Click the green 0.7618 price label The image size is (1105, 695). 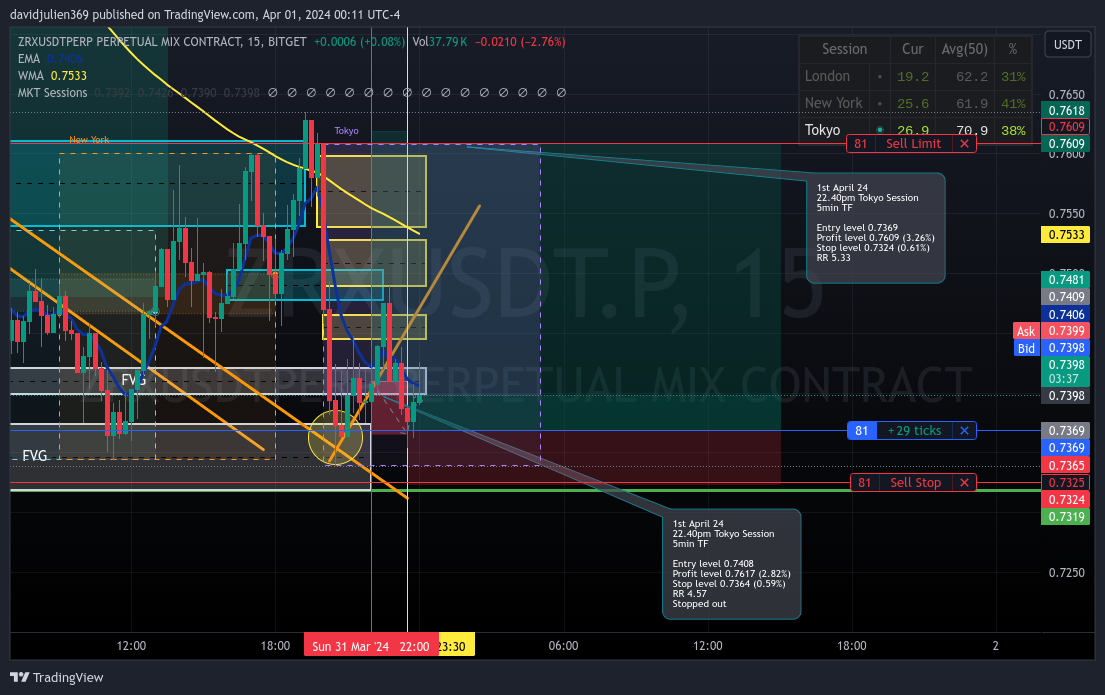point(1066,111)
